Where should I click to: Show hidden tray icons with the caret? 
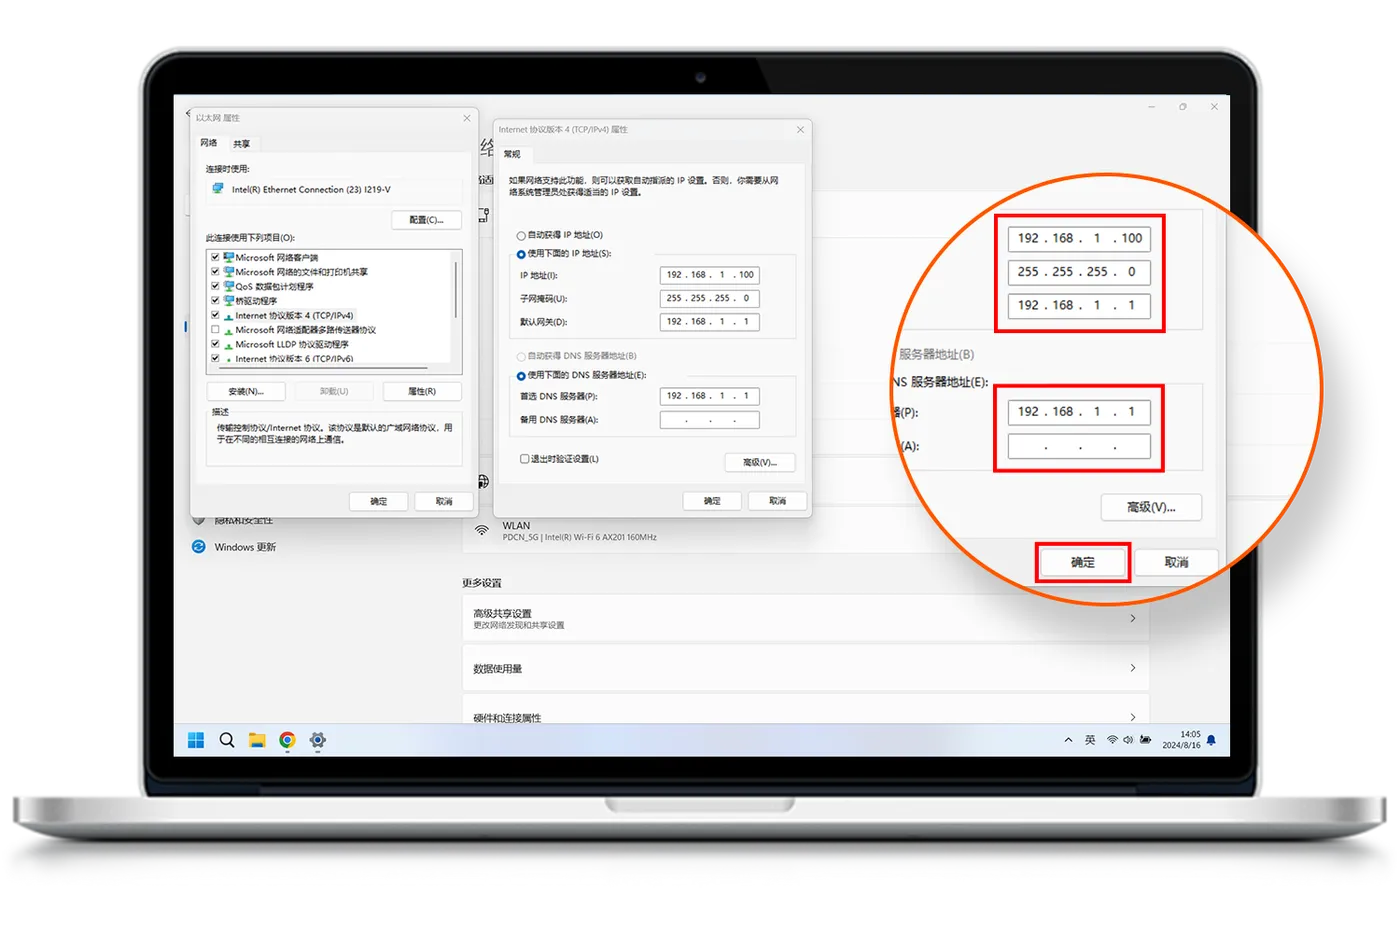pyautogui.click(x=1068, y=740)
